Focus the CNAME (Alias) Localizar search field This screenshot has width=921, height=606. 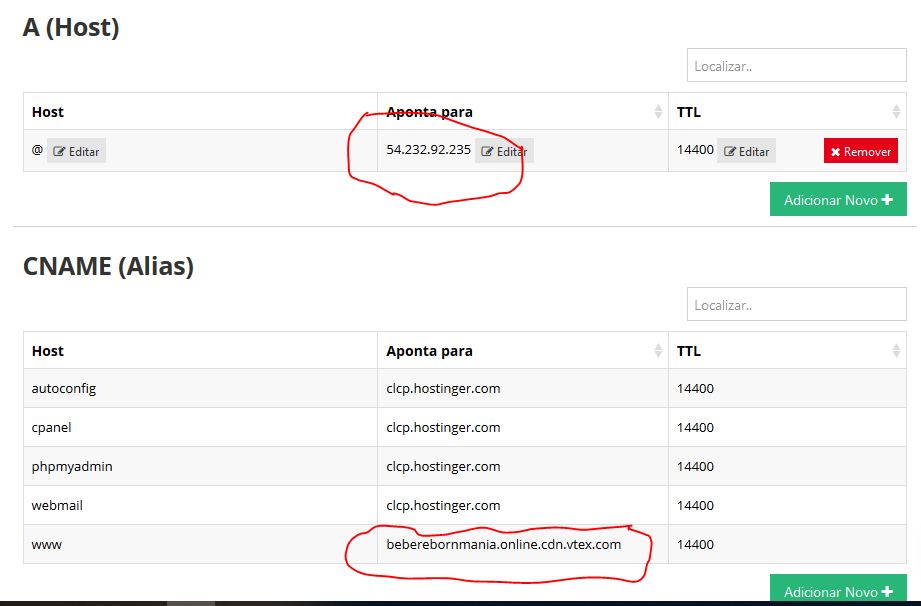[x=796, y=304]
